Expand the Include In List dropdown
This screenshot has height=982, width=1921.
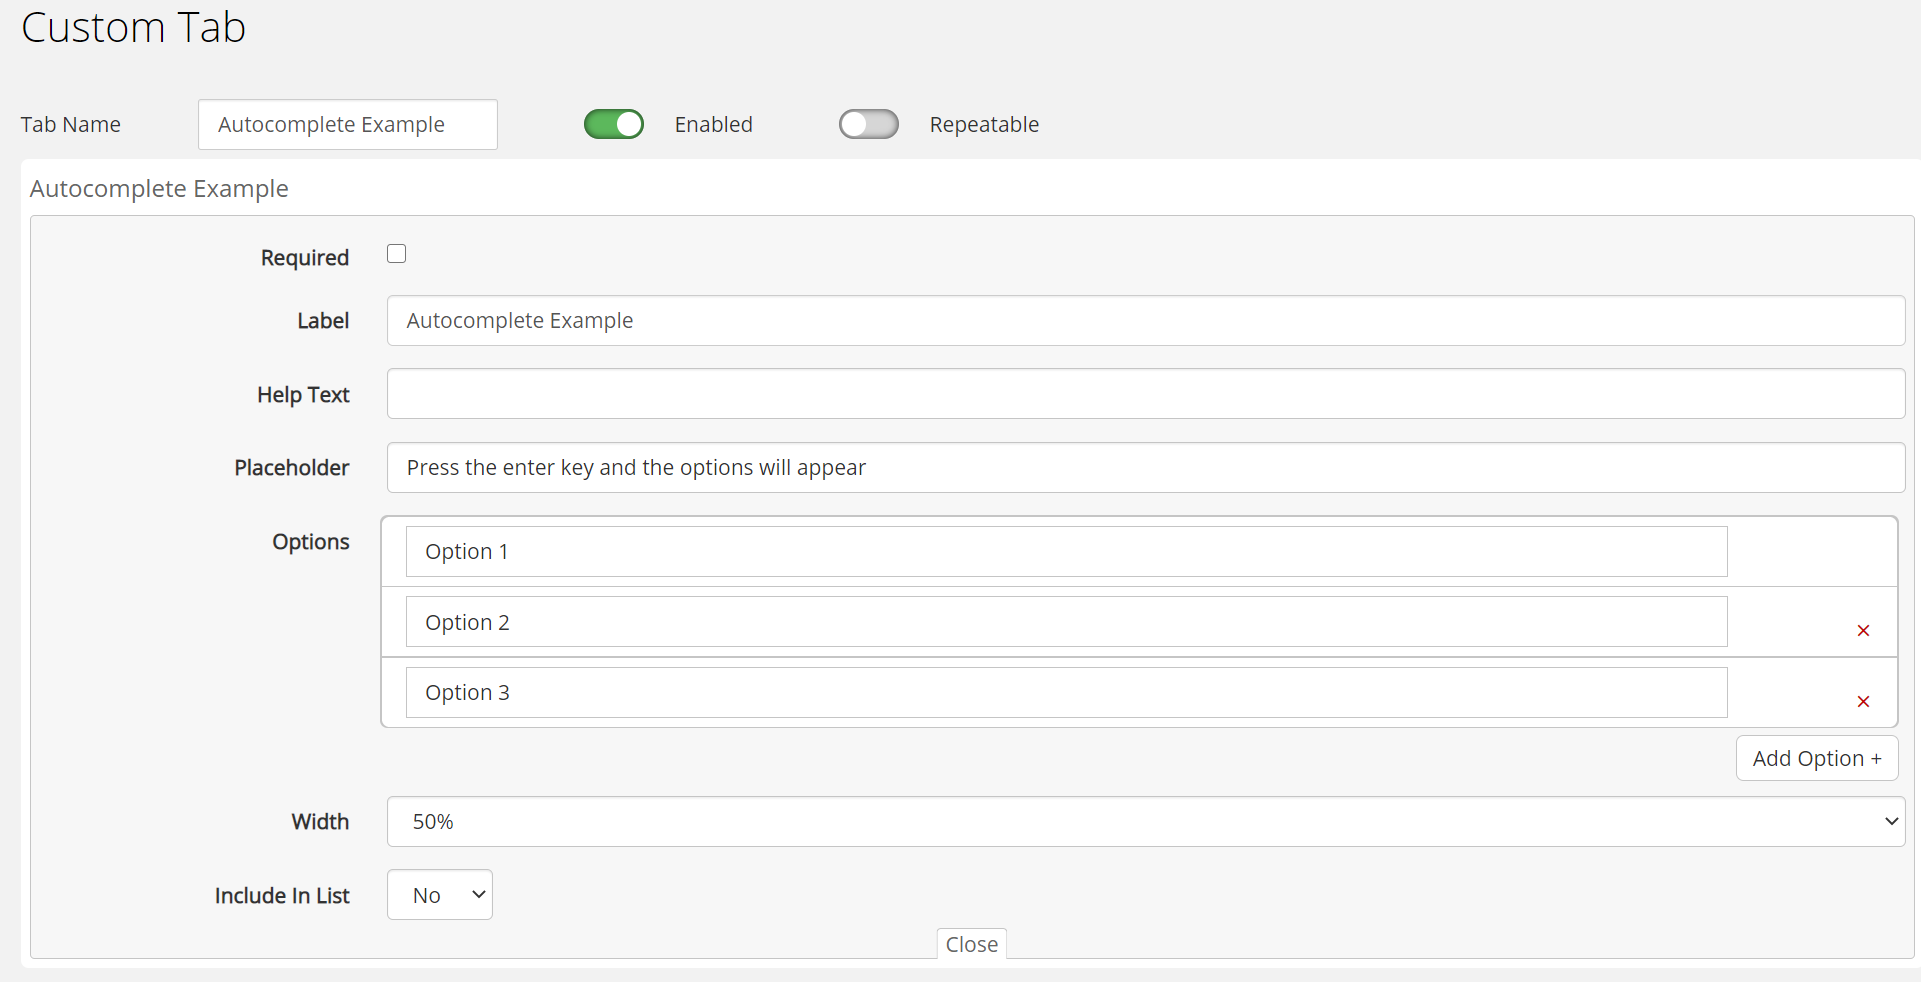[440, 895]
